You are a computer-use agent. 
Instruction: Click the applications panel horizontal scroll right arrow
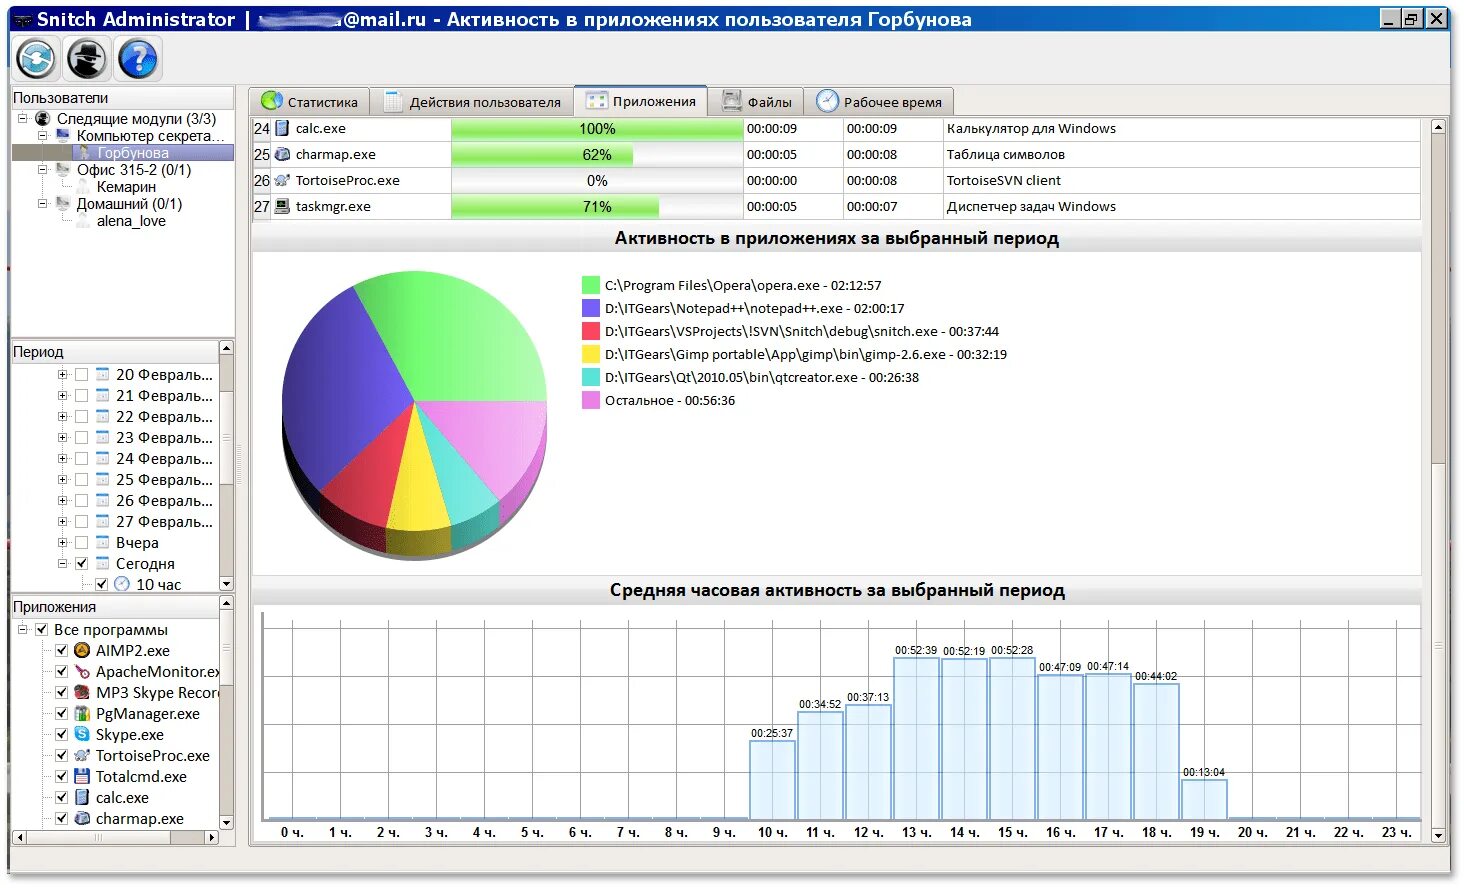211,837
